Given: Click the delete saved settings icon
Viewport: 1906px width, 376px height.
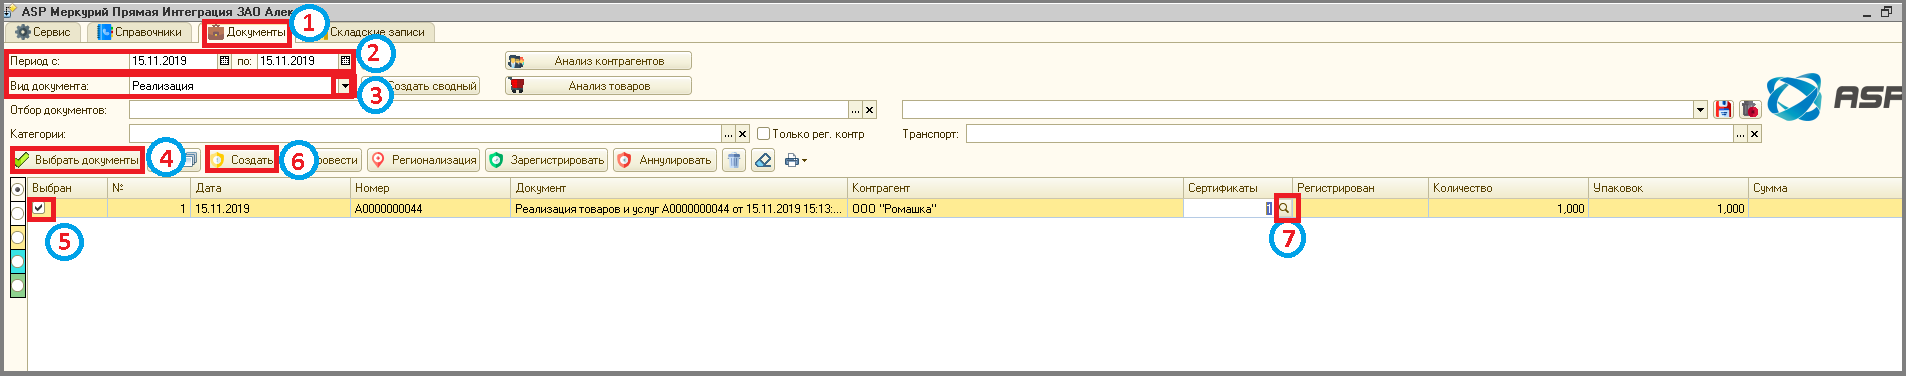Looking at the screenshot, I should pyautogui.click(x=1749, y=109).
